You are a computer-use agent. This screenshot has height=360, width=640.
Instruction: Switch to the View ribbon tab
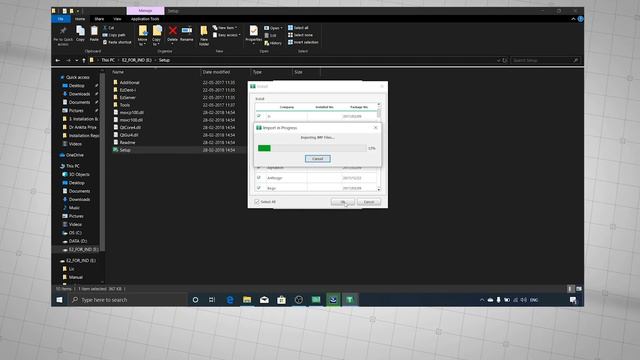pyautogui.click(x=118, y=19)
